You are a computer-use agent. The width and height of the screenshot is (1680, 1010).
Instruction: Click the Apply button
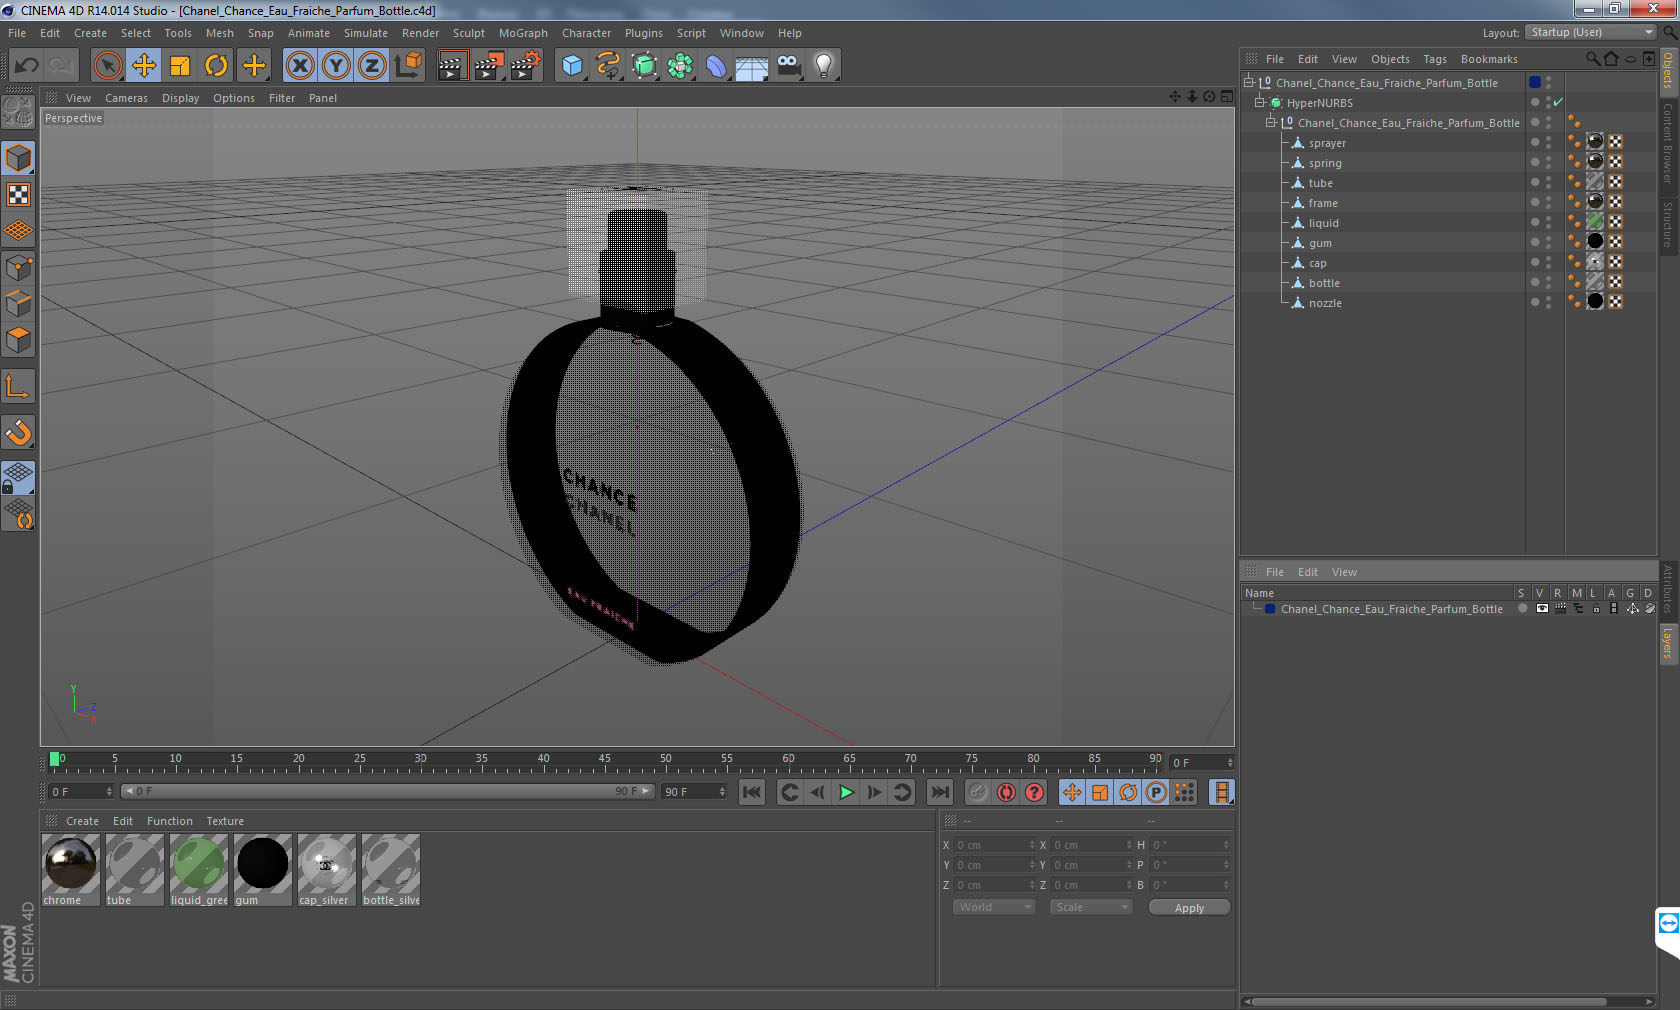click(x=1189, y=907)
